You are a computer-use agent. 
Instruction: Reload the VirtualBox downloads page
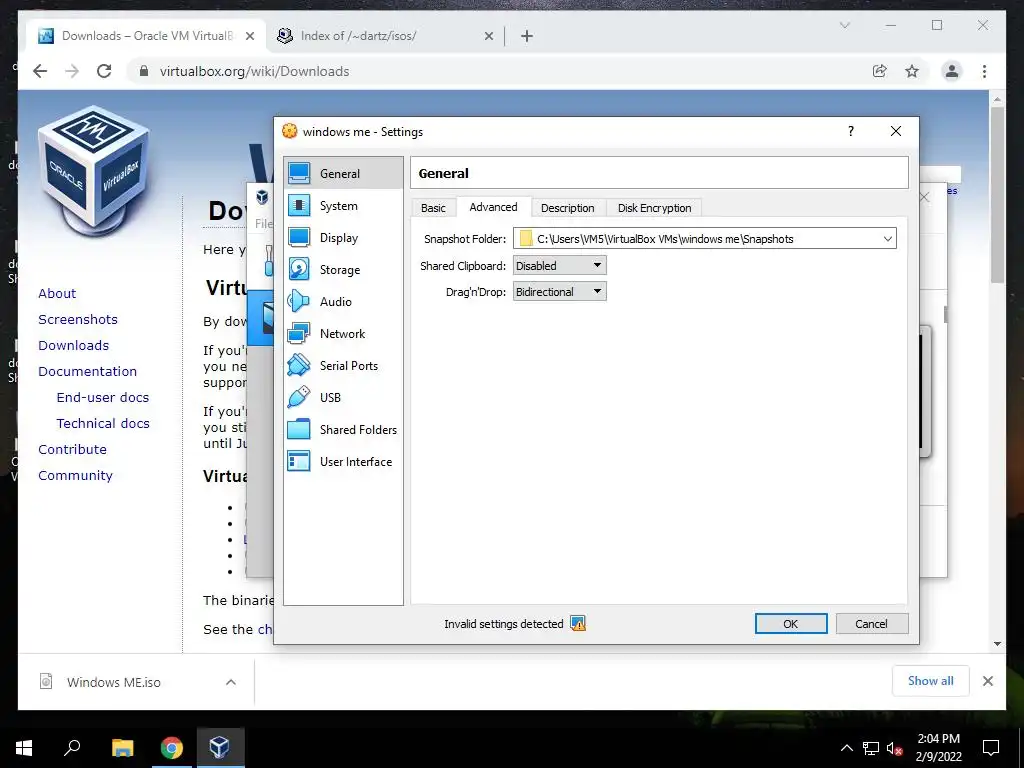pos(104,71)
